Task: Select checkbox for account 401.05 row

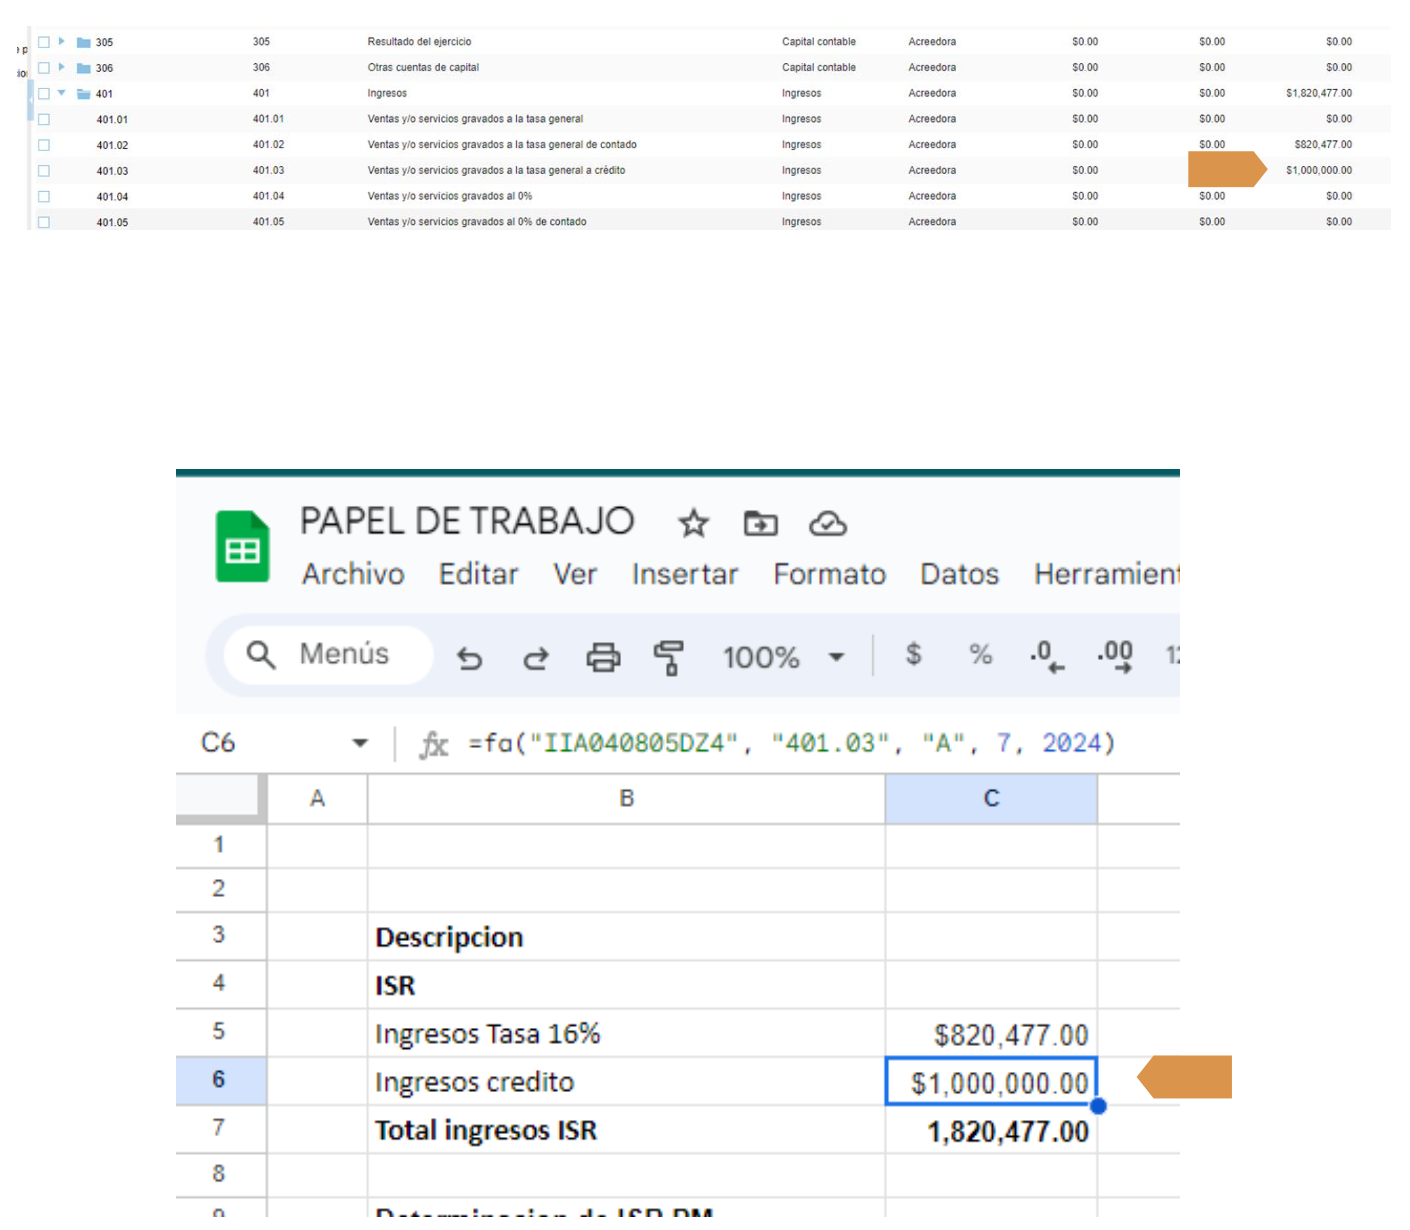Action: pos(44,222)
